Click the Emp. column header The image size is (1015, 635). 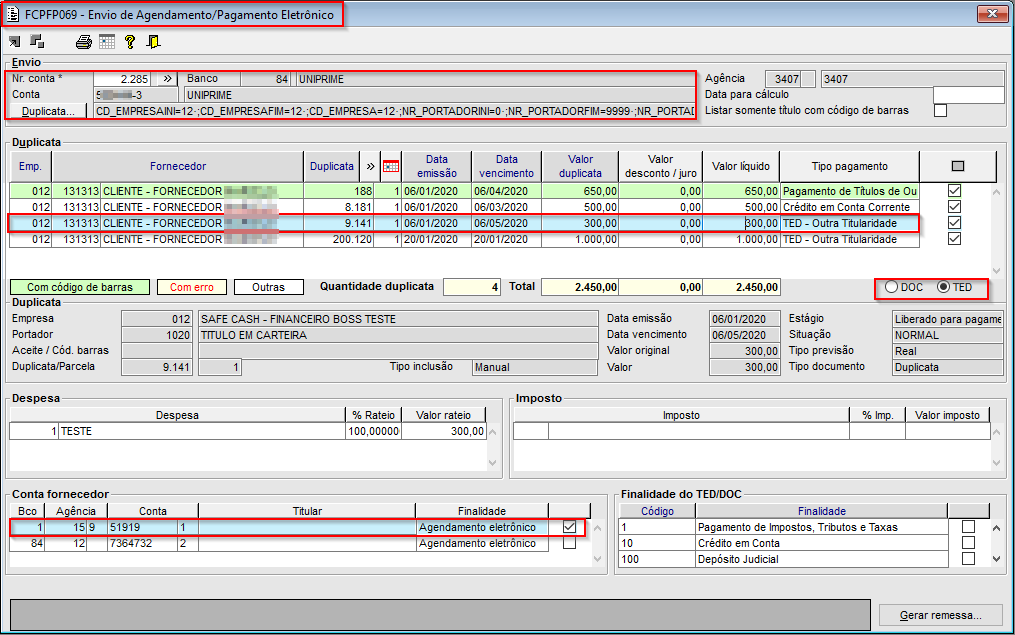30,166
